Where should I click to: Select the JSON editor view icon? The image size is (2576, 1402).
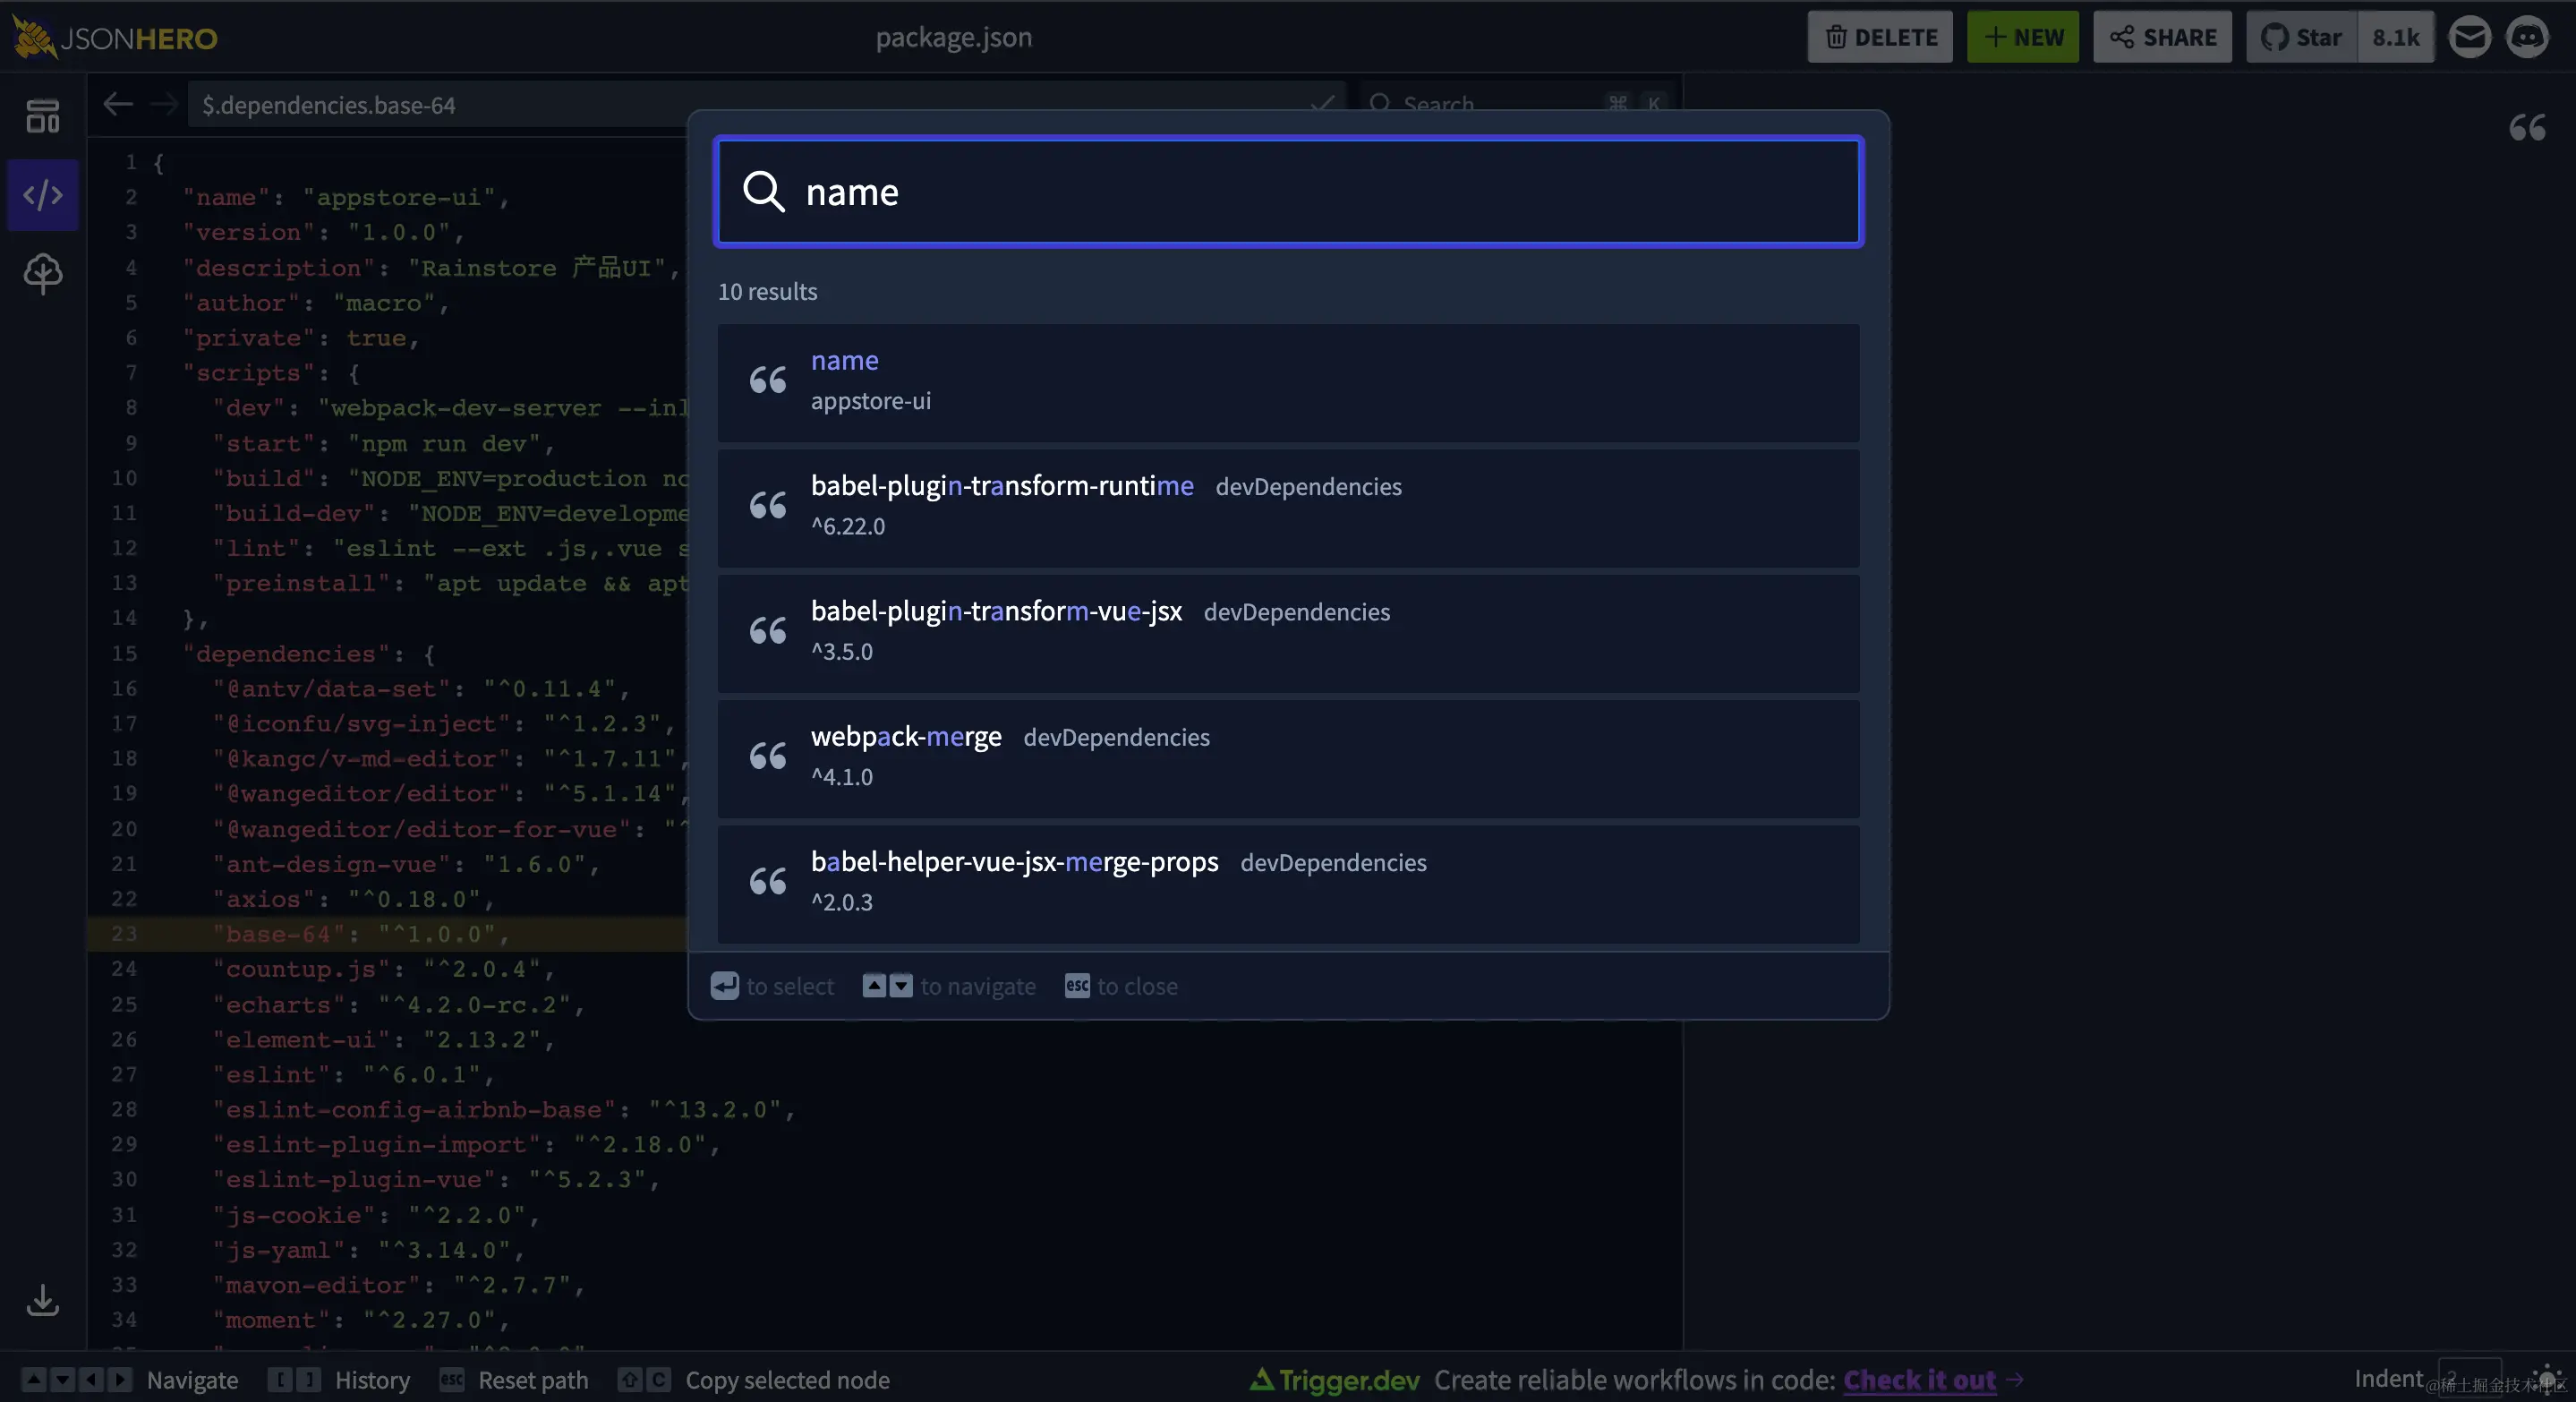pyautogui.click(x=42, y=195)
